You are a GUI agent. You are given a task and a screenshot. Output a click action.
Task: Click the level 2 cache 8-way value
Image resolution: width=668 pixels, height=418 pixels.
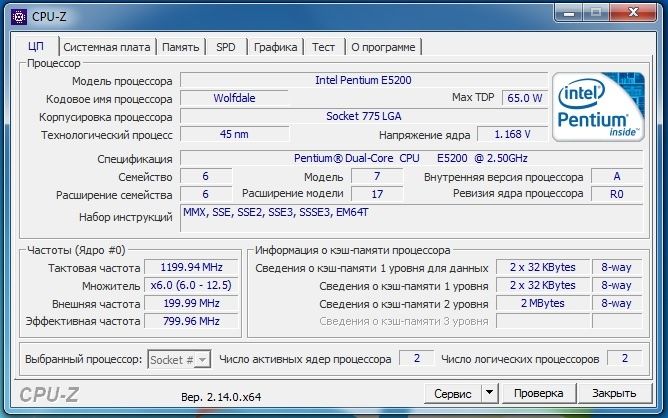click(616, 303)
